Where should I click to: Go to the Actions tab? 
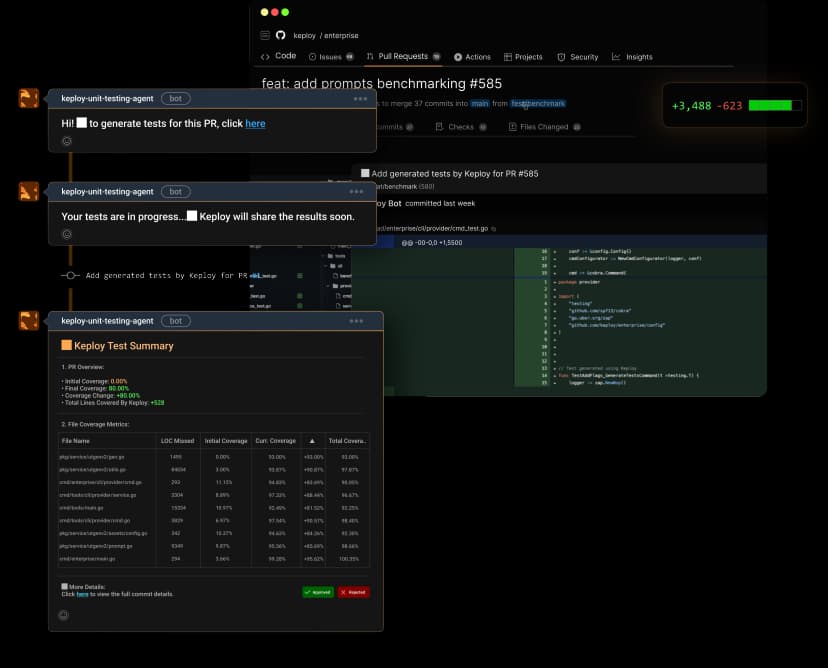click(x=472, y=57)
